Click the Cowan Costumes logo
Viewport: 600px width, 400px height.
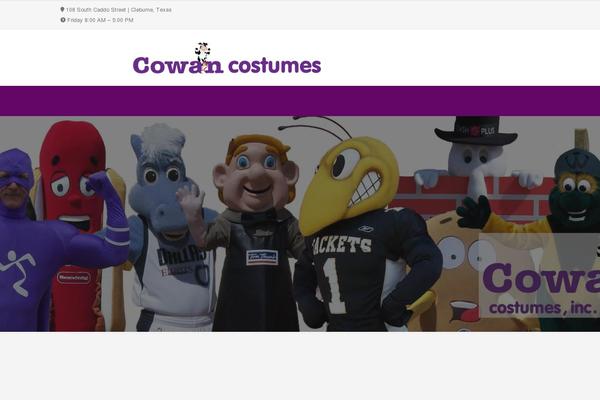227,58
